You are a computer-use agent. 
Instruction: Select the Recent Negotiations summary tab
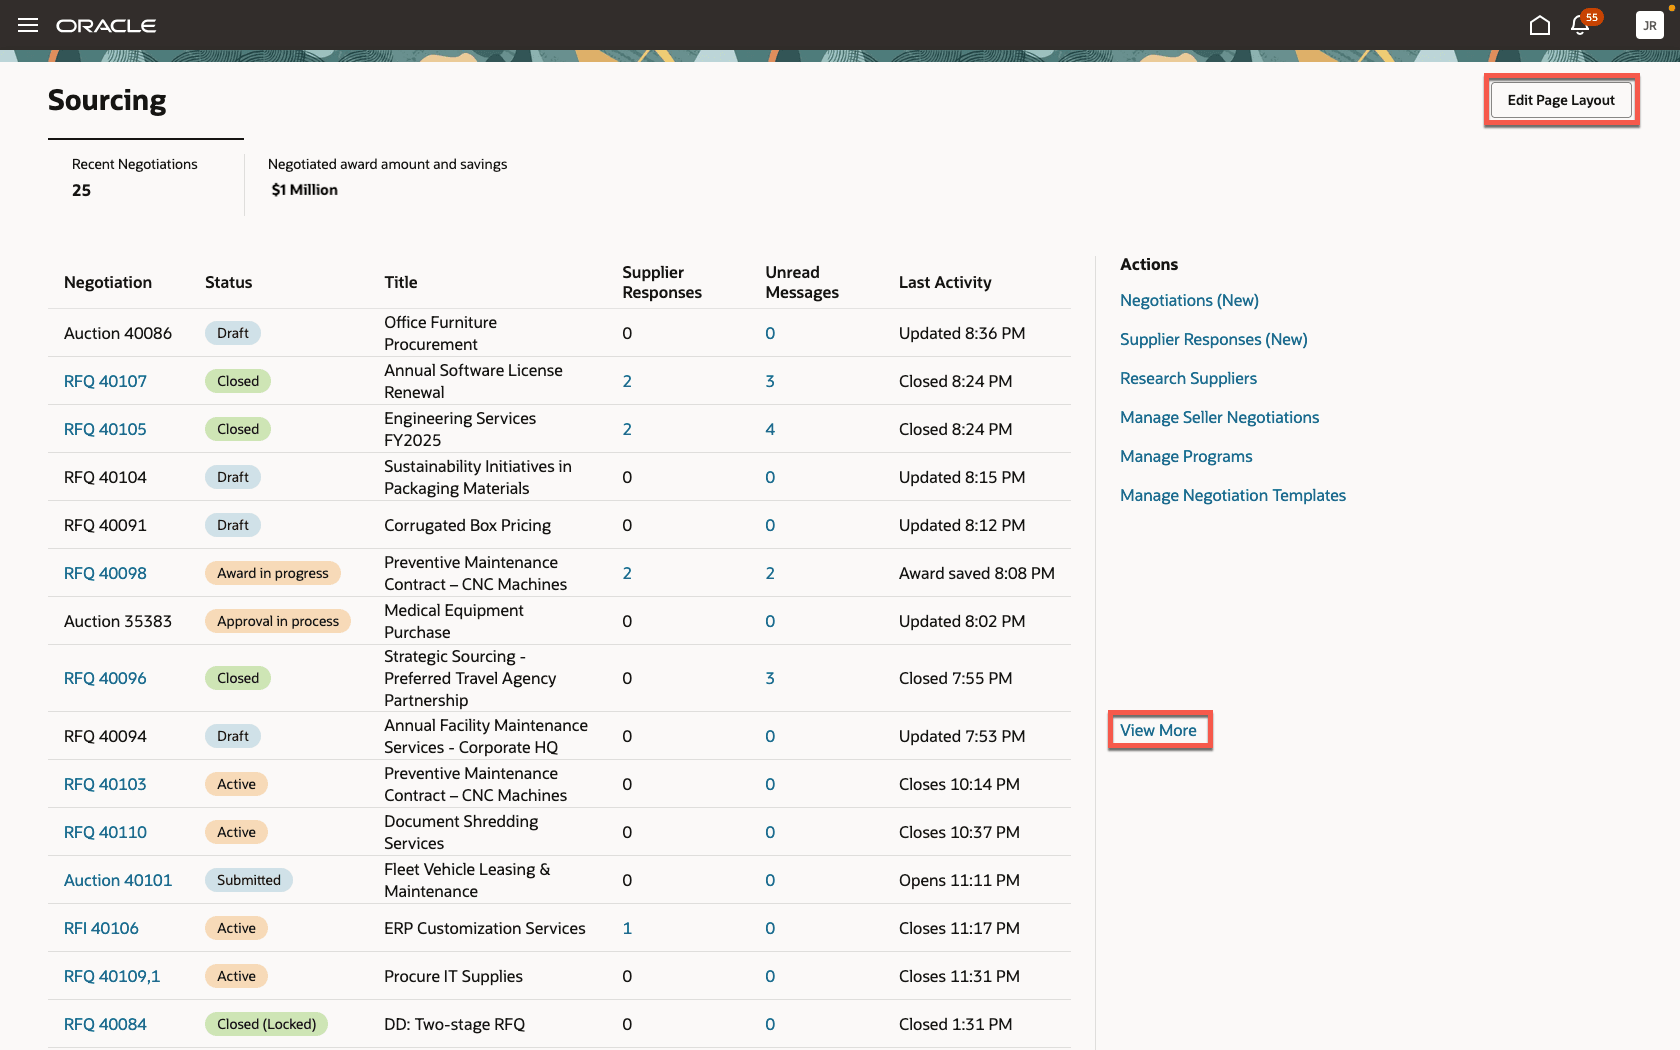tap(134, 176)
